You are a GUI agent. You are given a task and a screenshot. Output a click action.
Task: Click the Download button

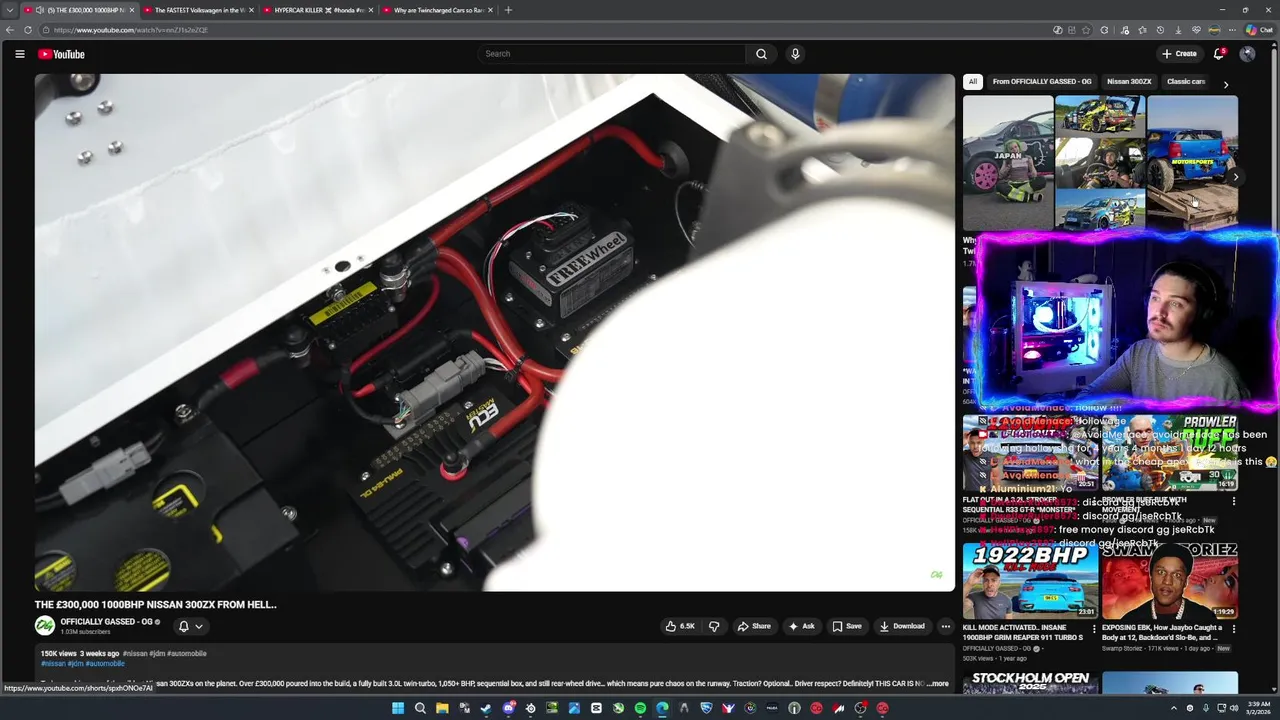902,626
